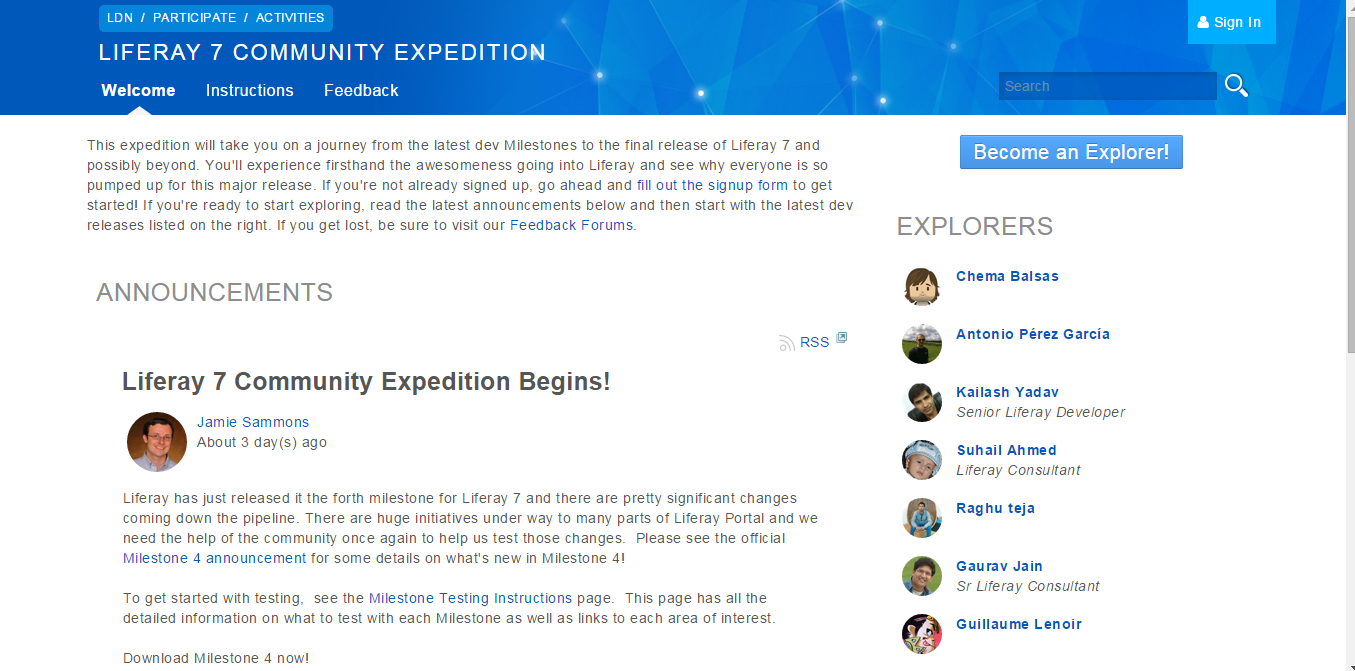Open Suhail Ahmed name link
Viewport: 1355px width, 671px height.
(x=1006, y=450)
